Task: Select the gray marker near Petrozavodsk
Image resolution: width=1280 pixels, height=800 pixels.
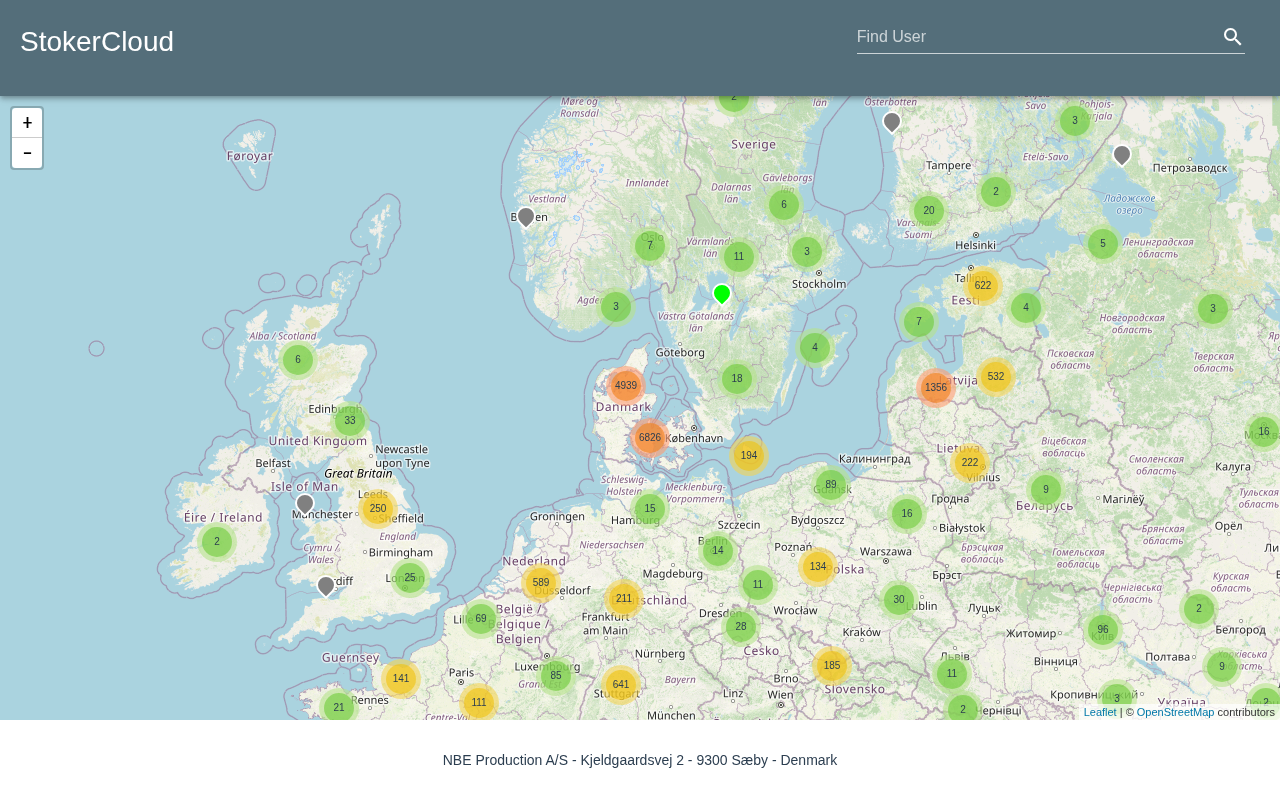Action: 1122,154
